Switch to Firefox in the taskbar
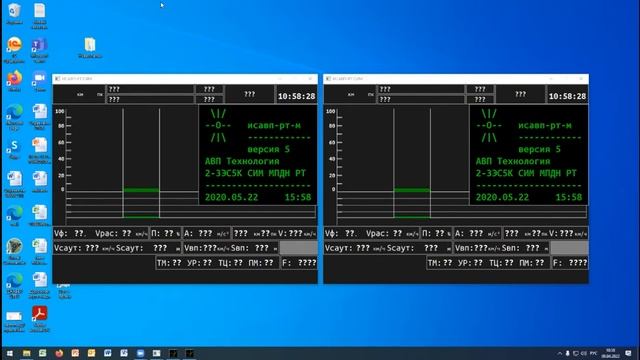The width and height of the screenshot is (640, 360). pyautogui.click(x=59, y=353)
